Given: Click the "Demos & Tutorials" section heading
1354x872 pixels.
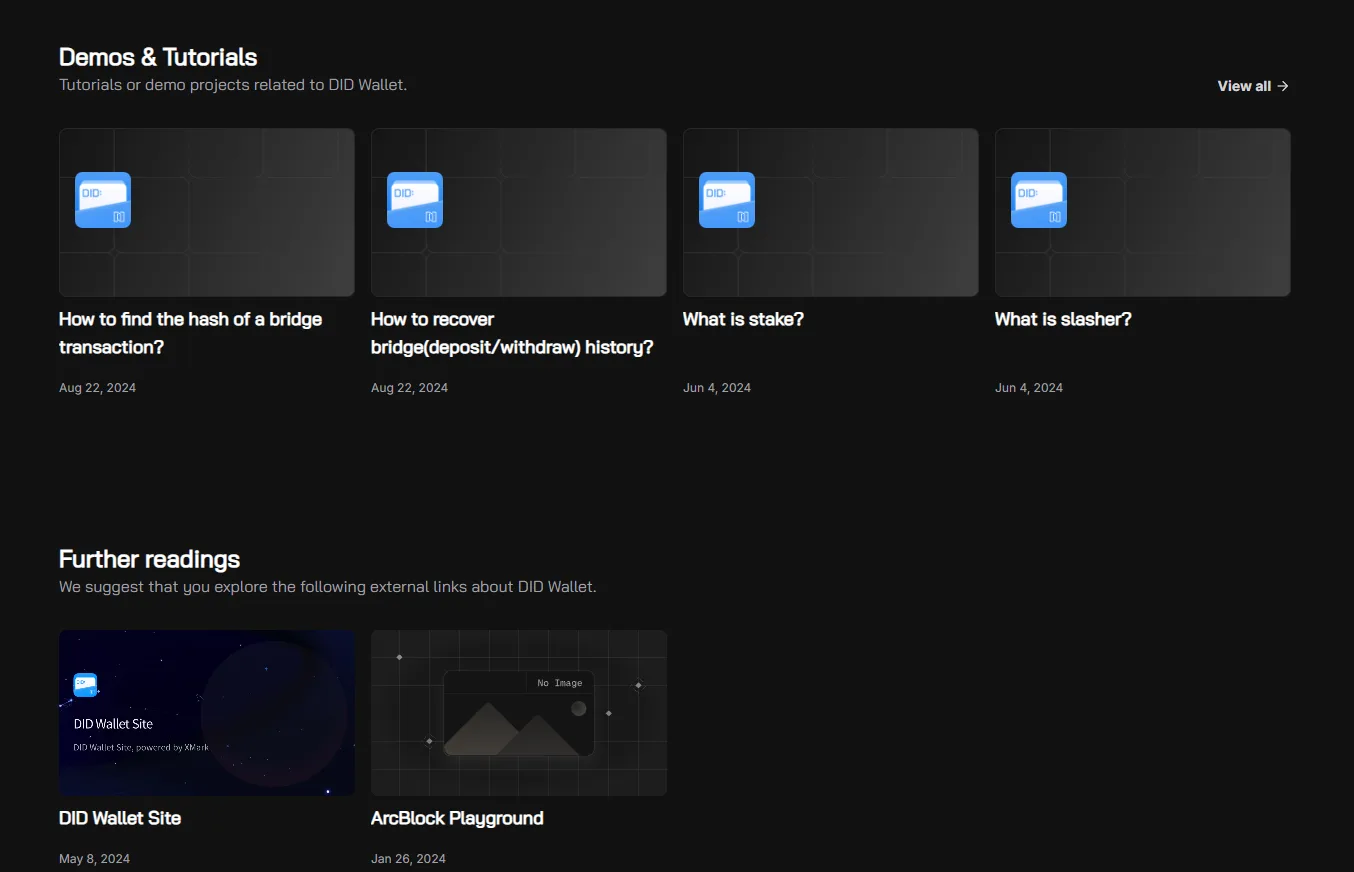Looking at the screenshot, I should point(158,57).
